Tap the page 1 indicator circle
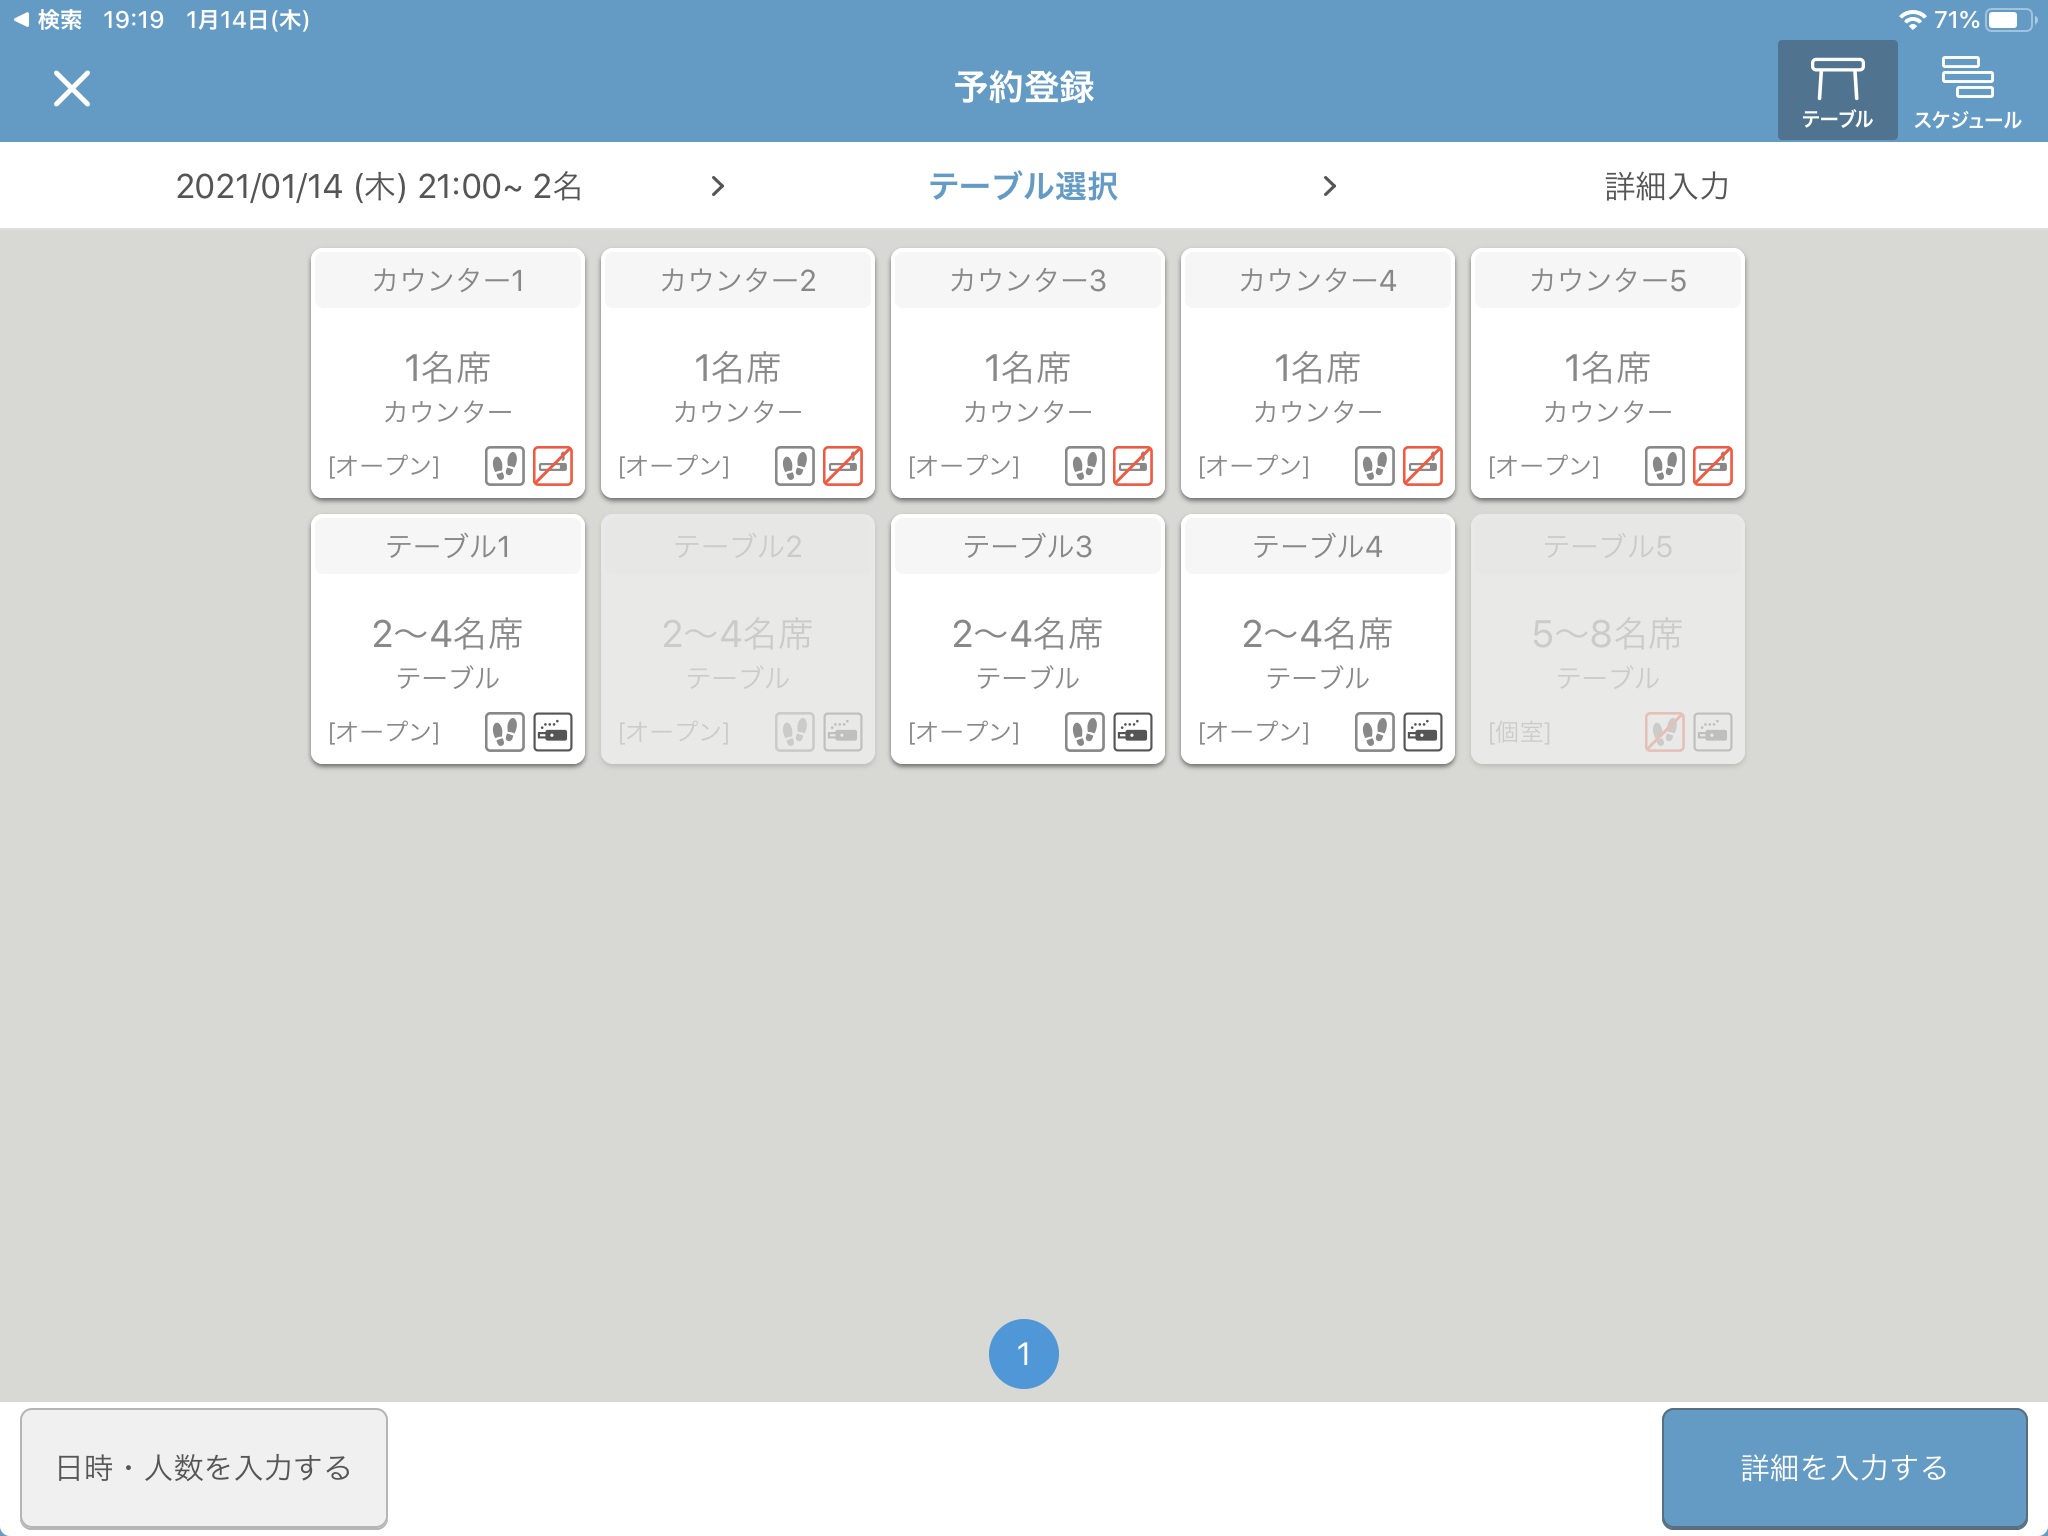The height and width of the screenshot is (1536, 2048). (1023, 1354)
